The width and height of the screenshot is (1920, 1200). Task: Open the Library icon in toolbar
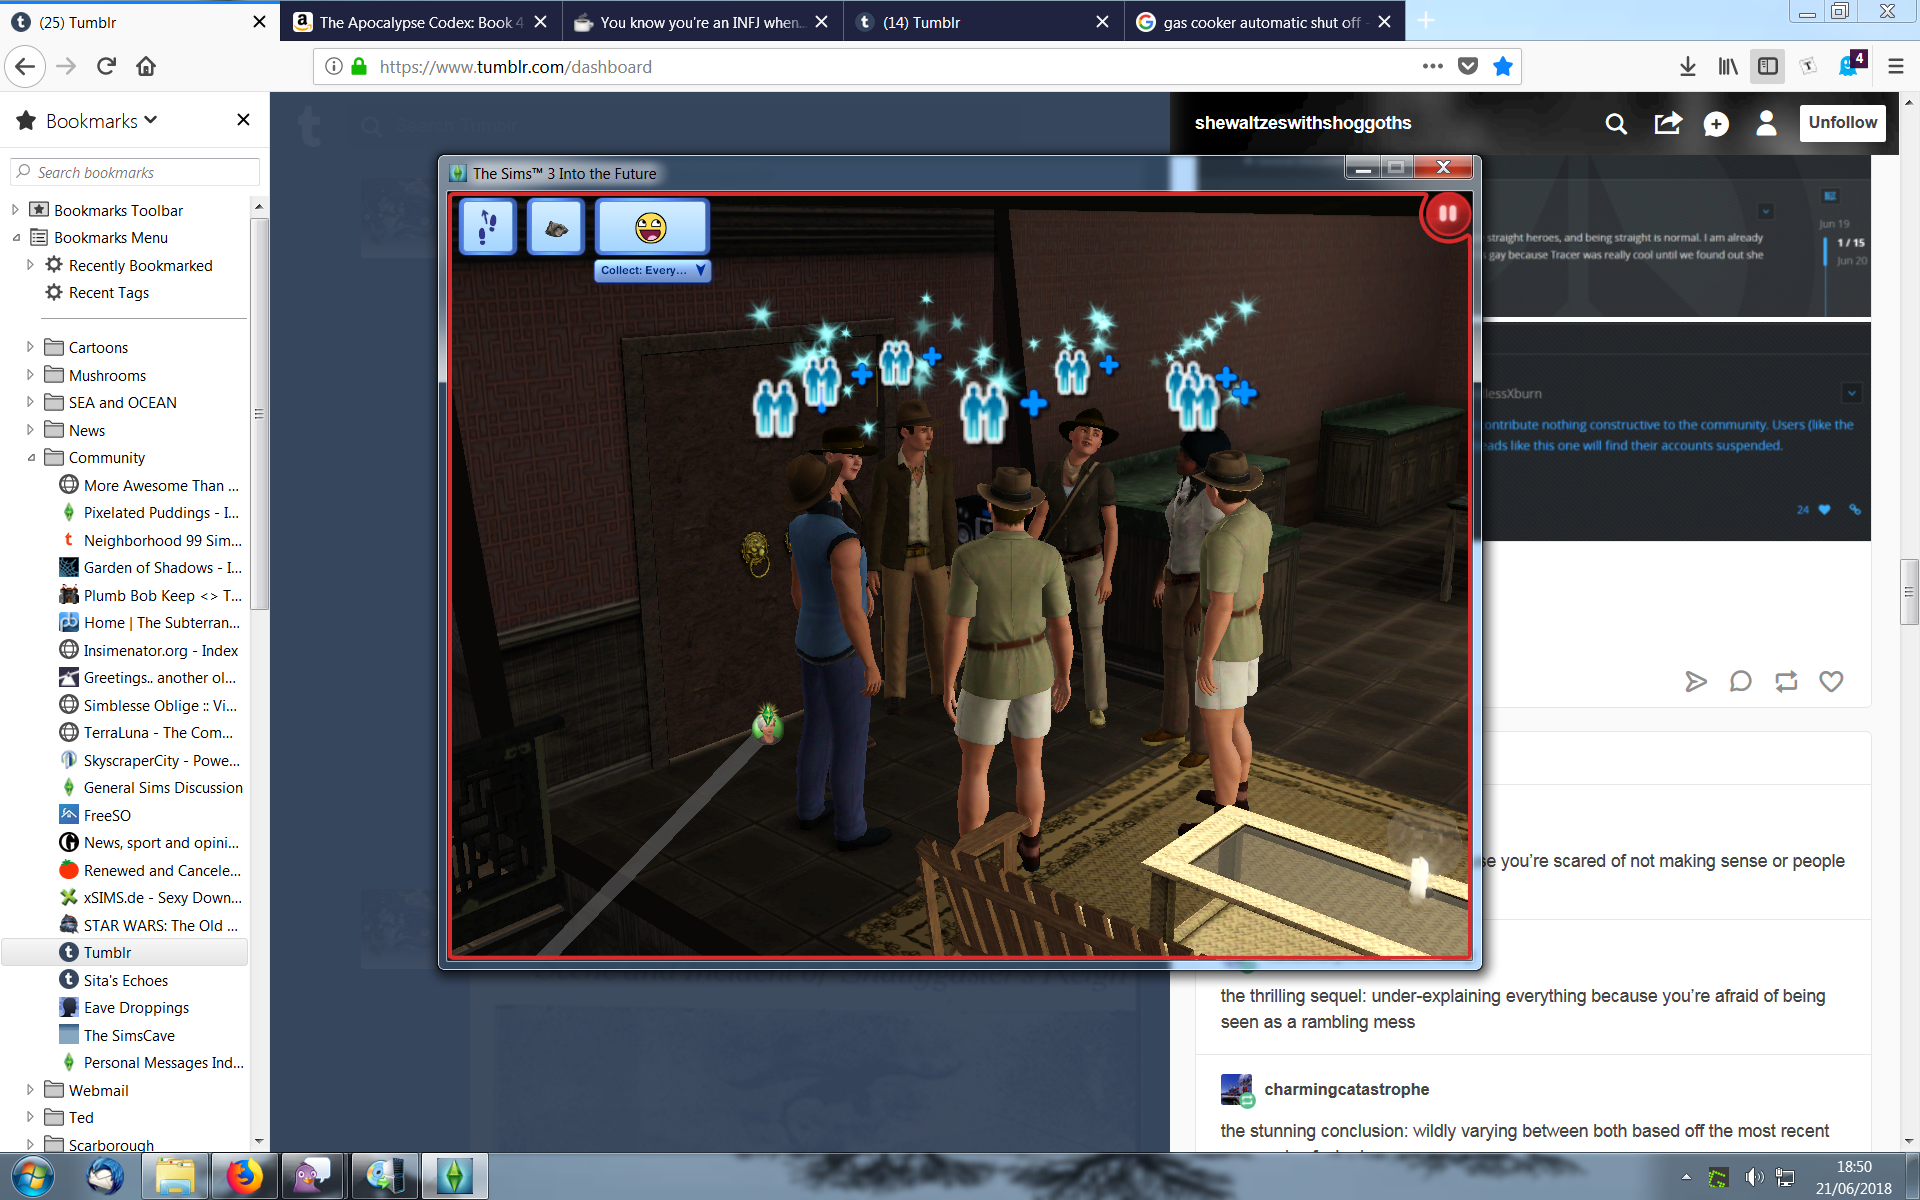pos(1728,67)
